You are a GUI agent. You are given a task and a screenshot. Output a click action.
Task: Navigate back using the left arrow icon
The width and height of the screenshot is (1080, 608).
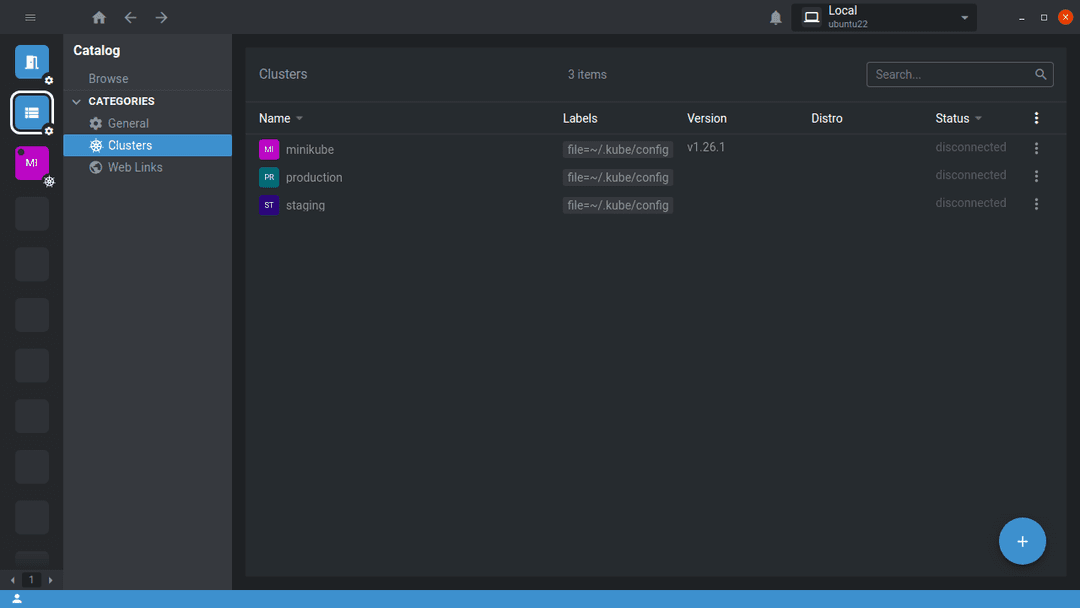click(x=130, y=17)
